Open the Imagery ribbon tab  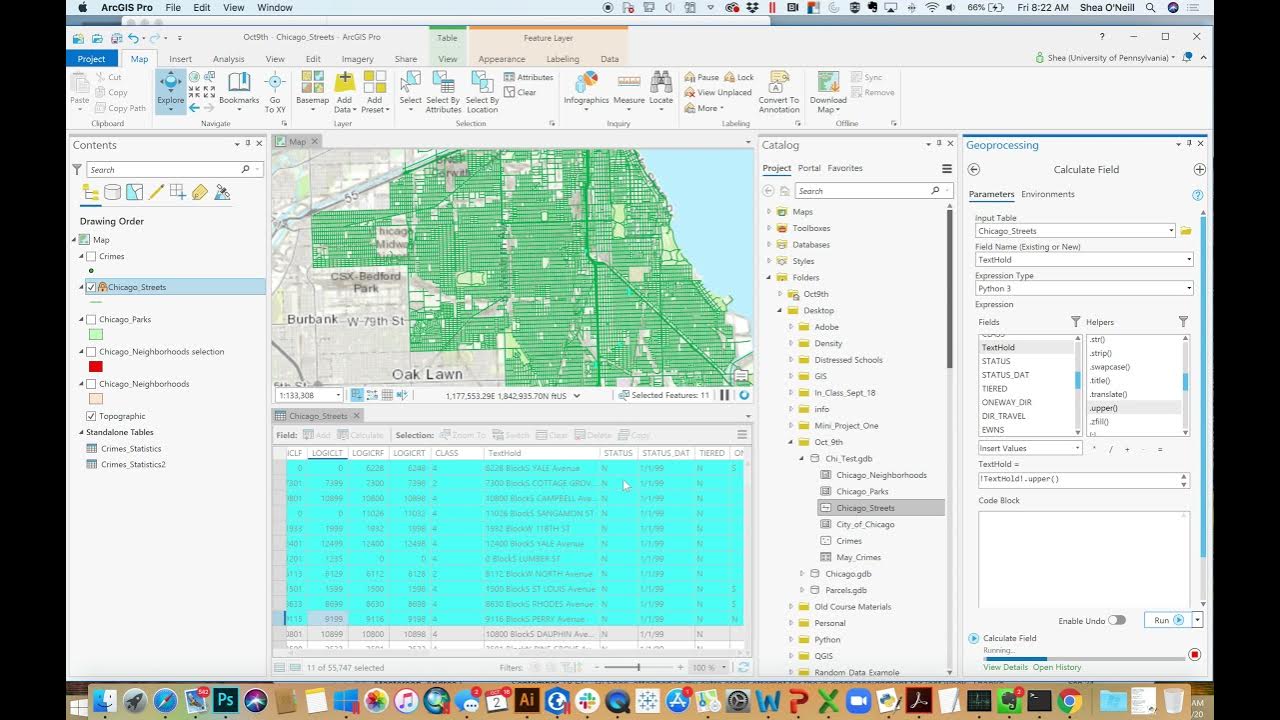coord(357,59)
